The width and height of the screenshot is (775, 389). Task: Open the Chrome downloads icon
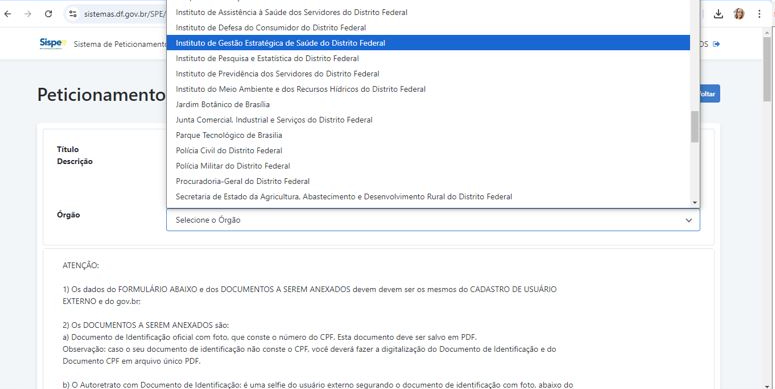click(718, 14)
